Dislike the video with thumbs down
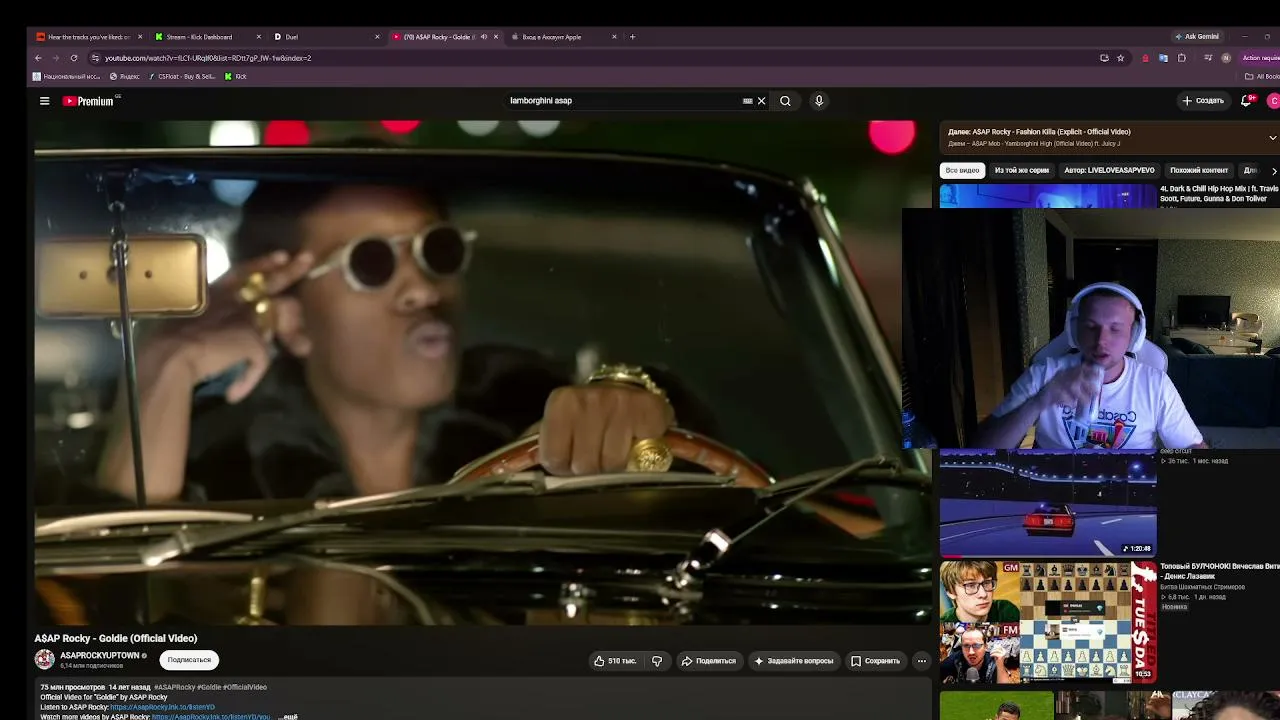The height and width of the screenshot is (720, 1280). tap(657, 661)
